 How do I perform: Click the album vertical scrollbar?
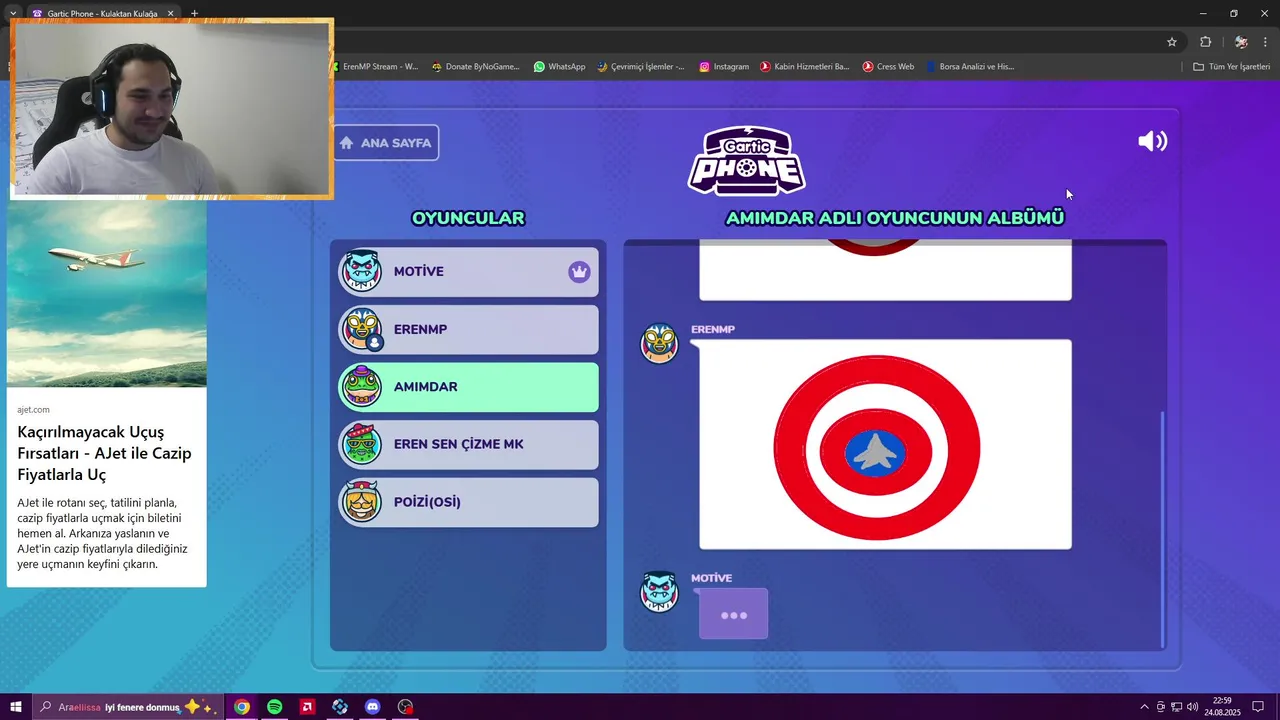click(x=1161, y=528)
